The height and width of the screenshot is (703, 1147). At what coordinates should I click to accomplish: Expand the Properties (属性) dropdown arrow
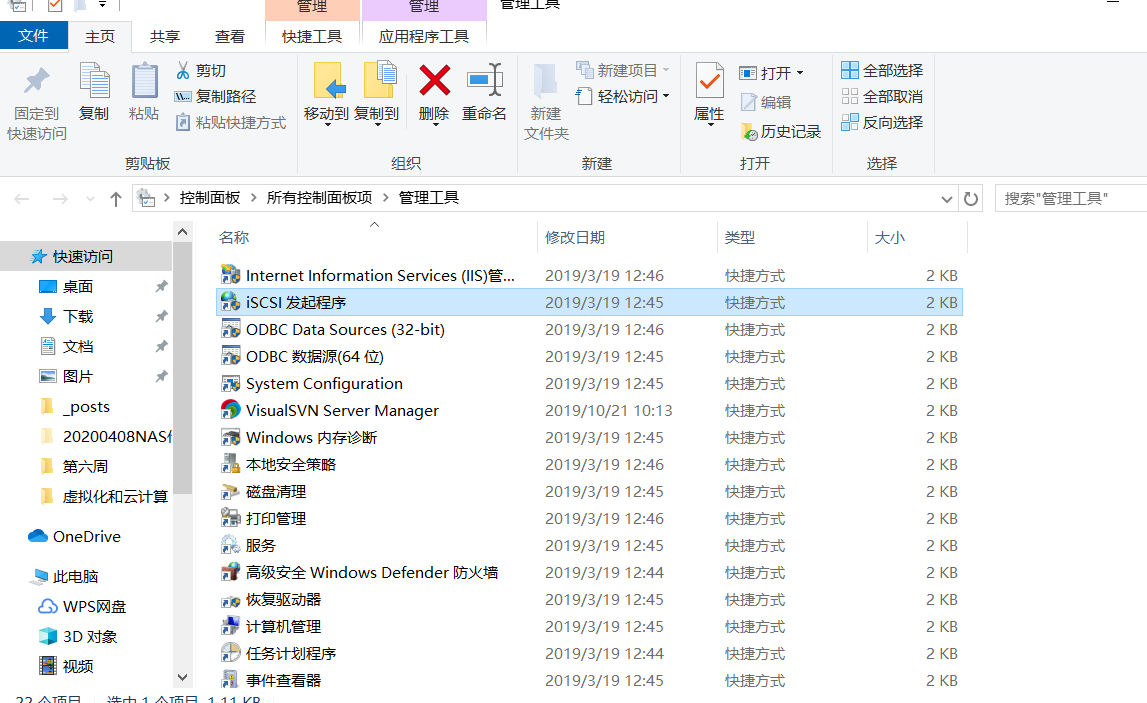point(710,126)
